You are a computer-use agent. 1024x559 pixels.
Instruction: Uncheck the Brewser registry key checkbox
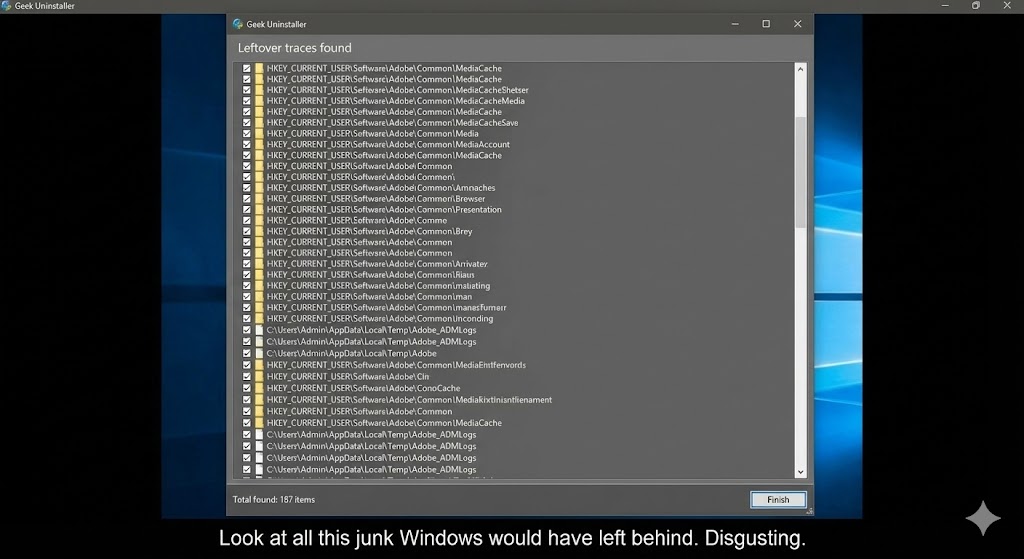[246, 199]
